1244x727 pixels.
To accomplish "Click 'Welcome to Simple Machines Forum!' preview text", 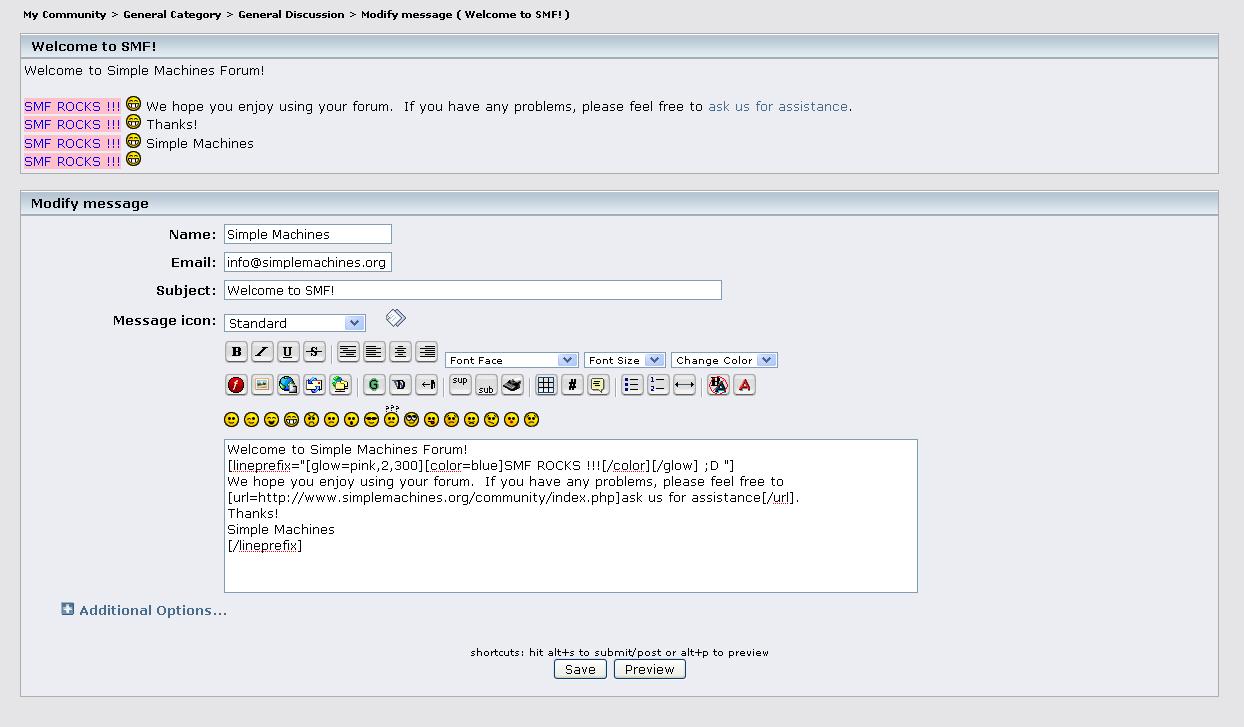I will tap(144, 71).
